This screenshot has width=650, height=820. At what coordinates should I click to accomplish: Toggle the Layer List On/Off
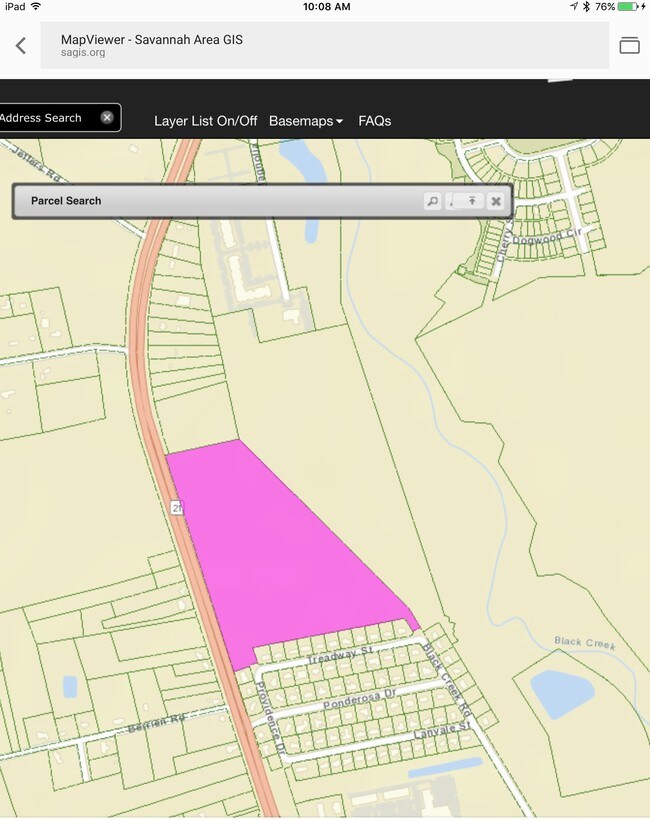pyautogui.click(x=205, y=121)
